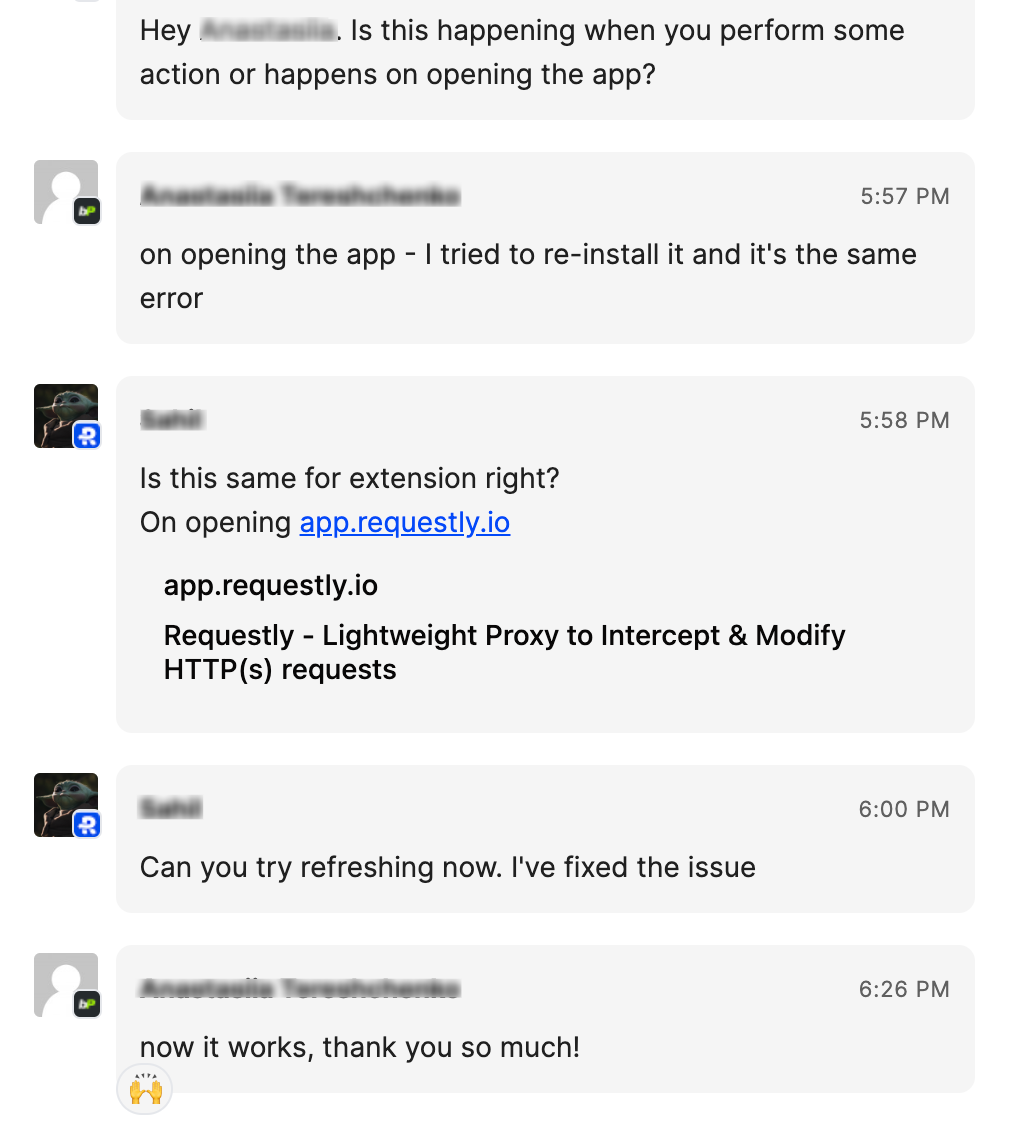The height and width of the screenshot is (1138, 1016).
Task: Click the bP badge on the 6:26 PM message avatar
Action: (x=87, y=1005)
